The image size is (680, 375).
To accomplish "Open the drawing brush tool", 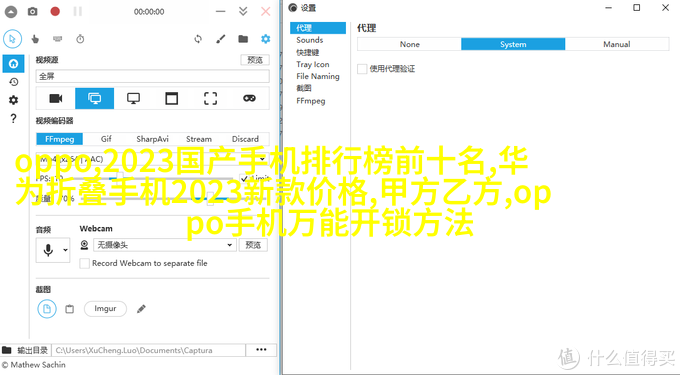I will click(x=221, y=39).
